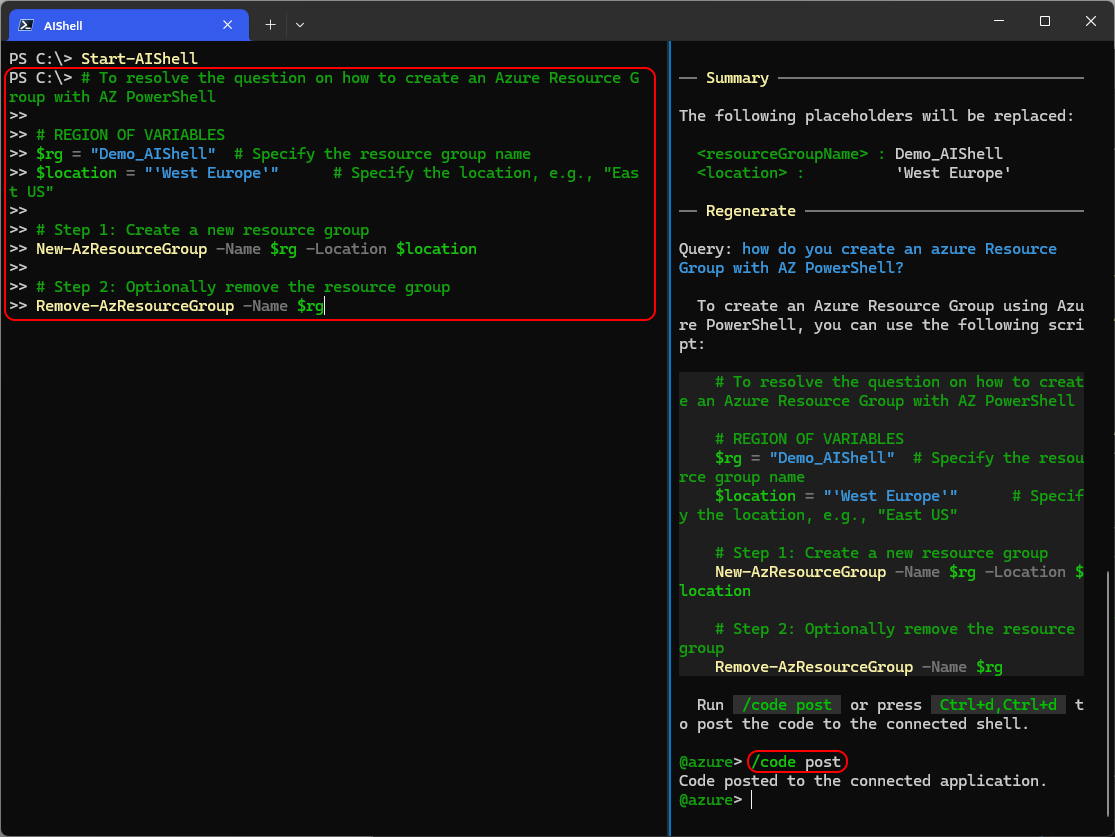Click the 'Query:' label
Screen dimensions: 1115x837
click(x=705, y=249)
